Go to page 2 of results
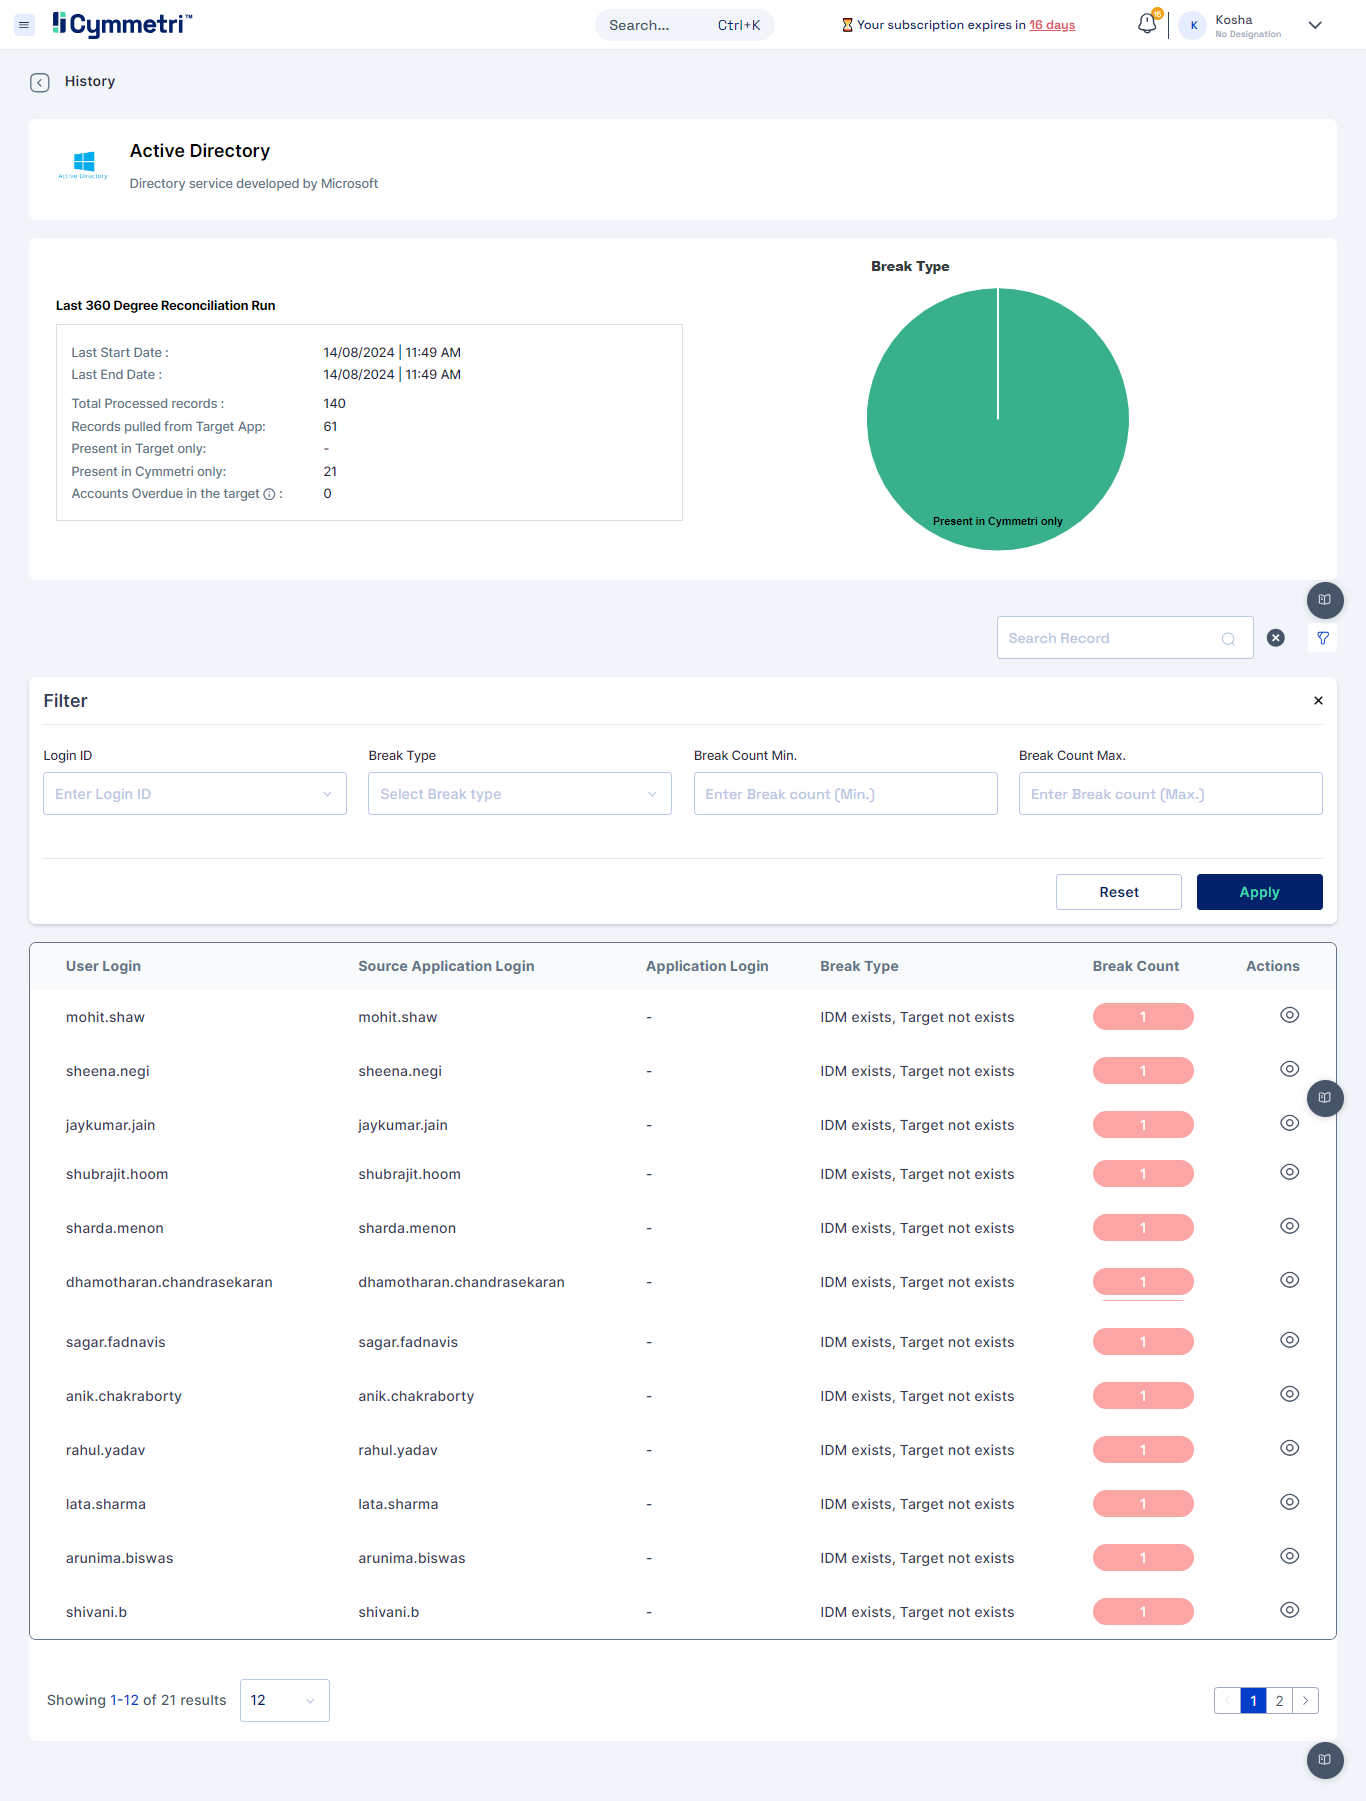 pos(1279,1701)
